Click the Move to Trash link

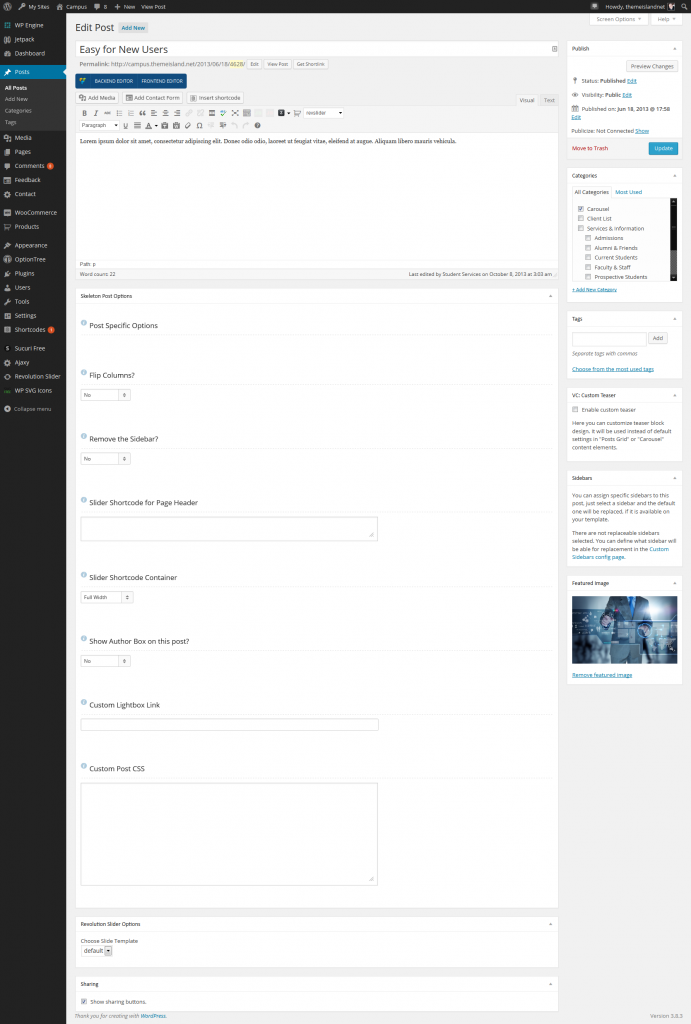(589, 148)
